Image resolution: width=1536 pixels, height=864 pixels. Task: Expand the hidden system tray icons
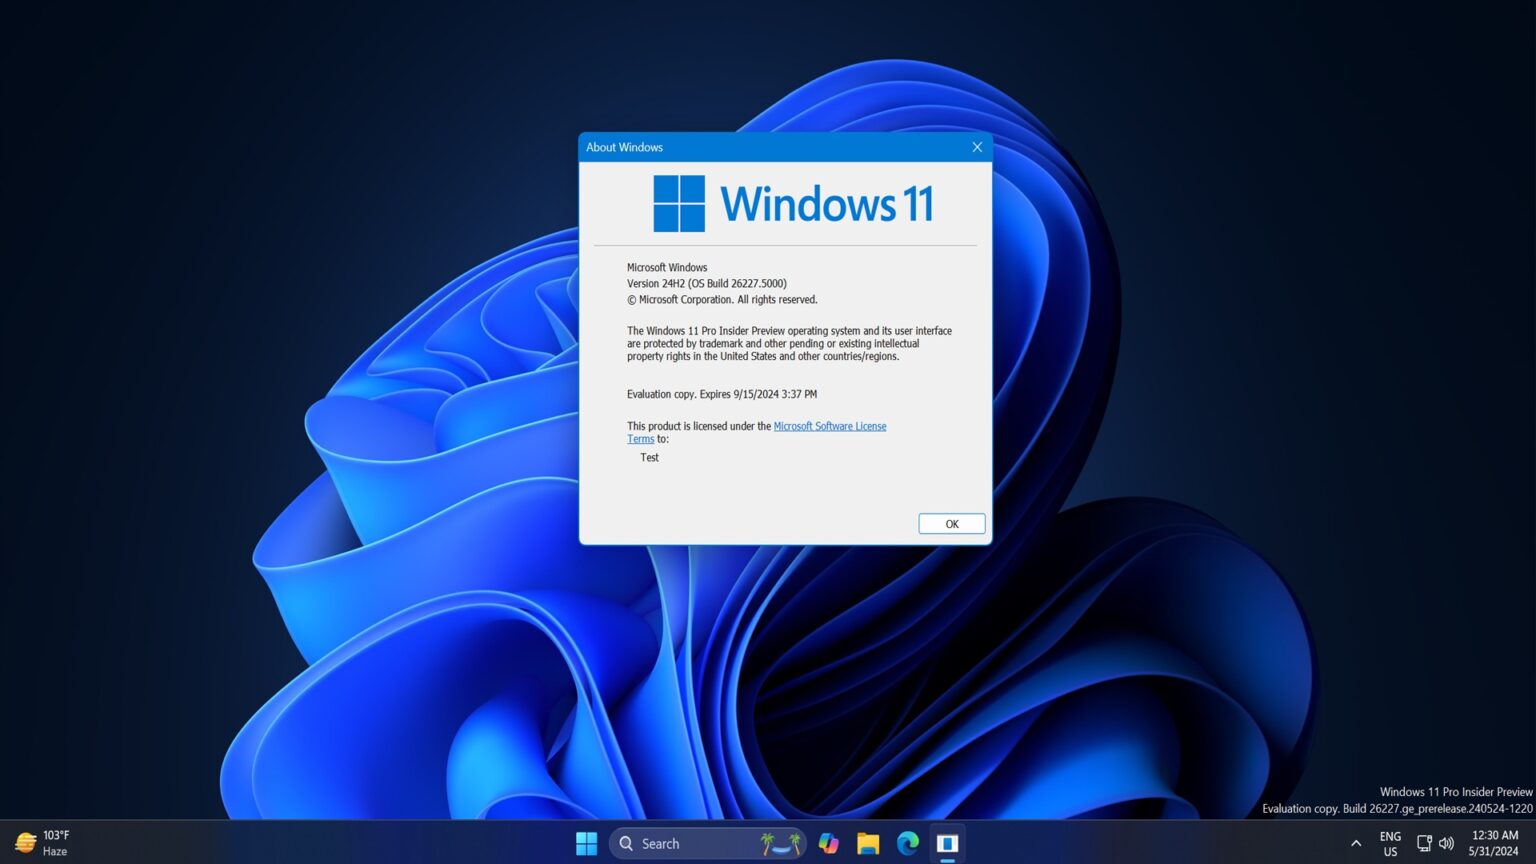(1356, 843)
